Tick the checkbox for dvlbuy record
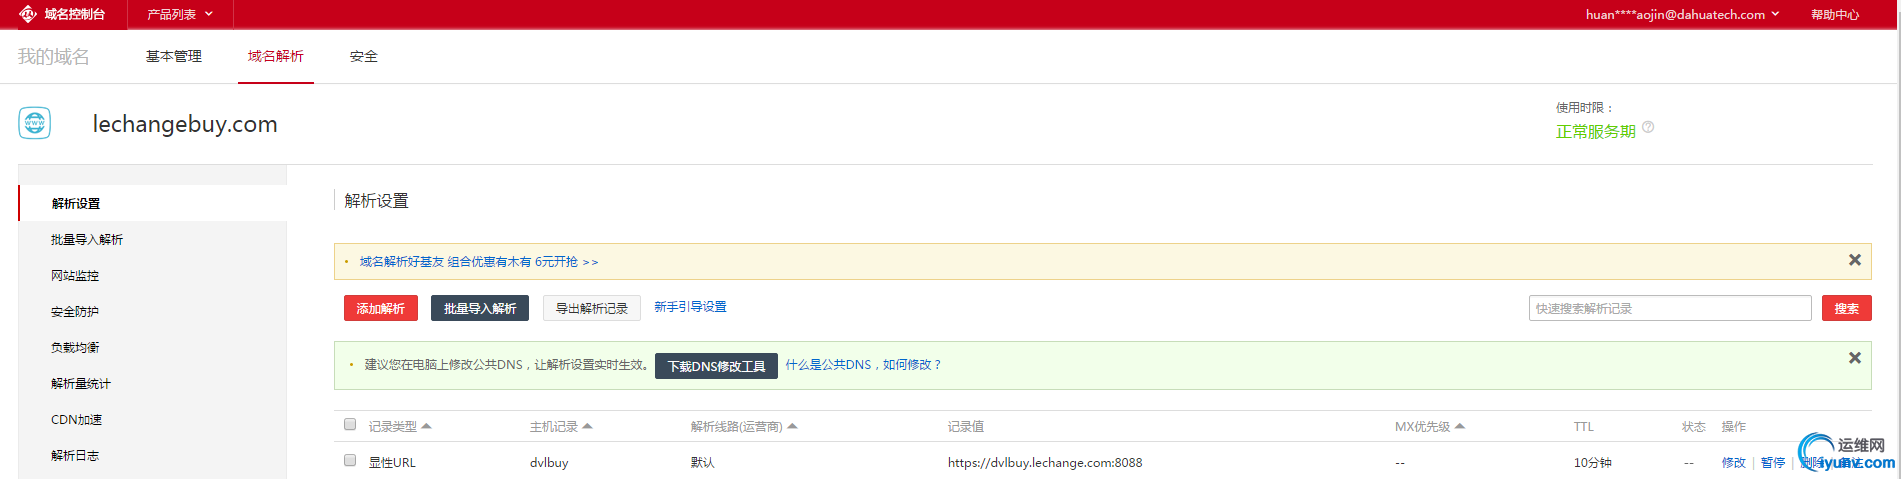The height and width of the screenshot is (479, 1901). pos(350,460)
